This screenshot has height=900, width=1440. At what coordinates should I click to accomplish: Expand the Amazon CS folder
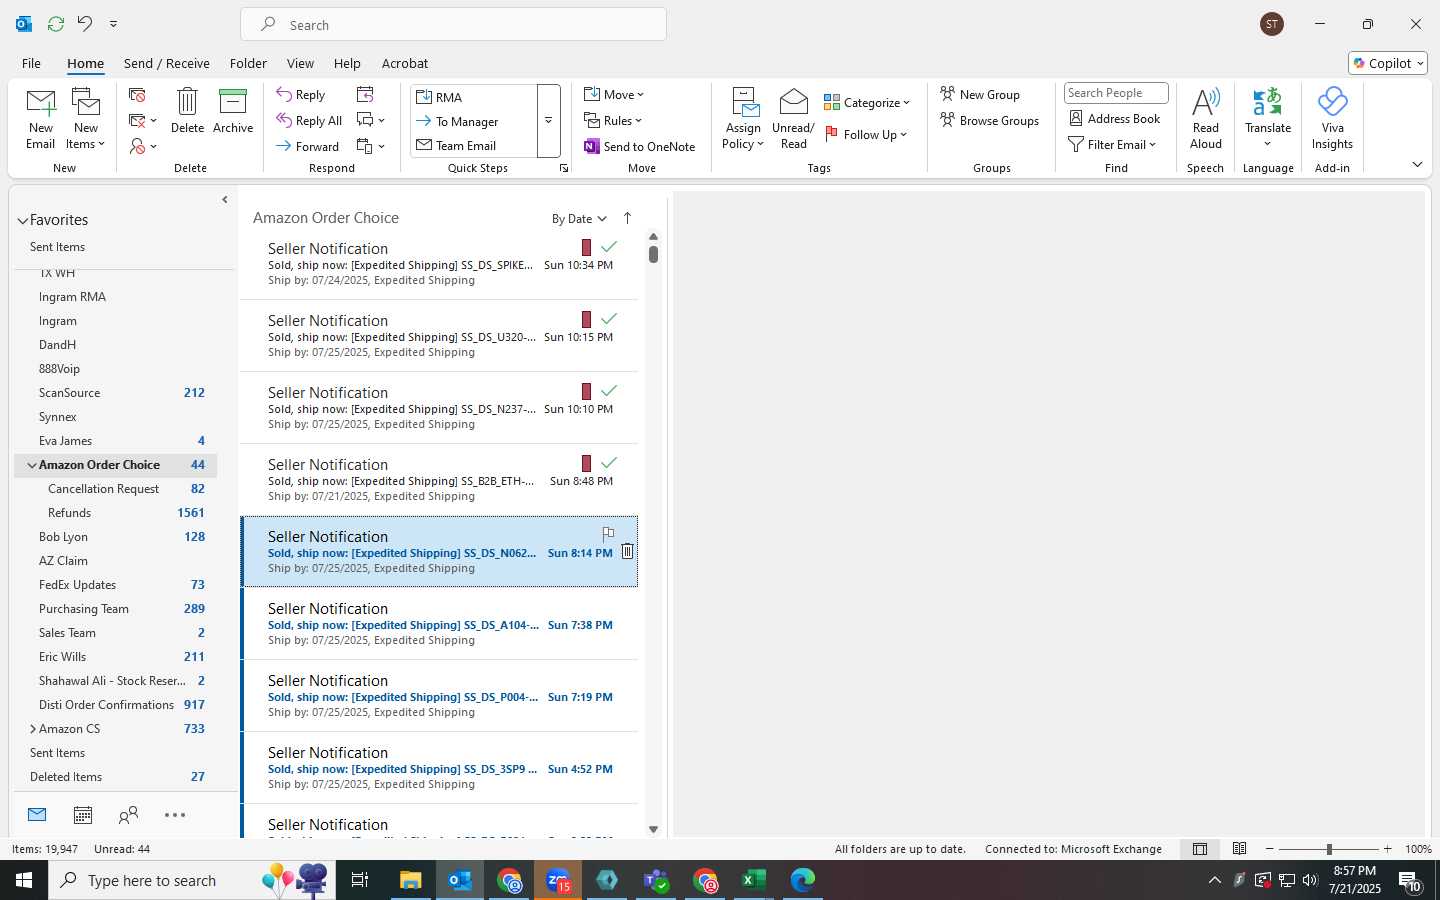[x=32, y=729]
